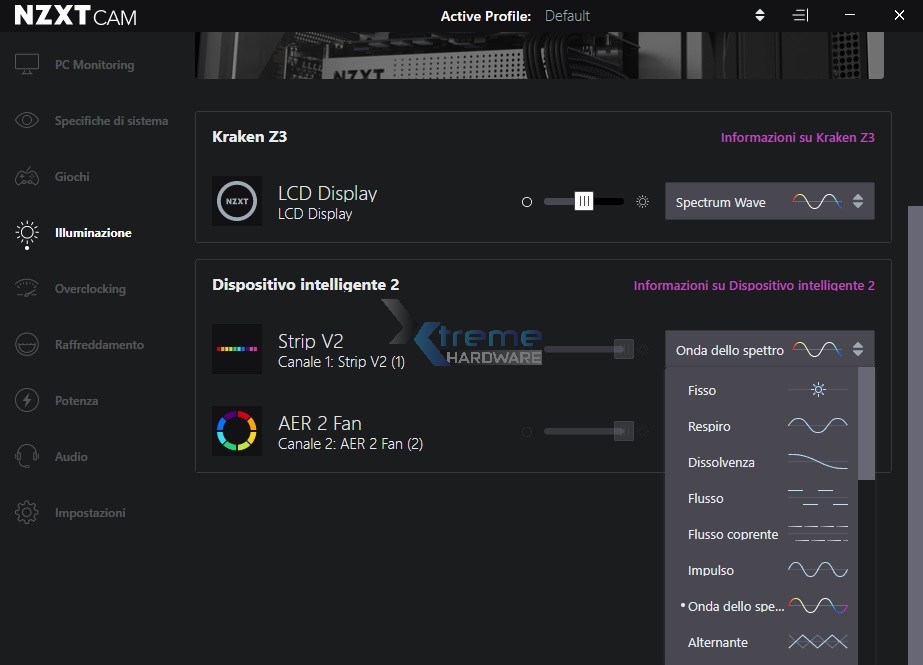Click the AER 2 Fan color ring icon
This screenshot has width=923, height=665.
click(x=237, y=431)
